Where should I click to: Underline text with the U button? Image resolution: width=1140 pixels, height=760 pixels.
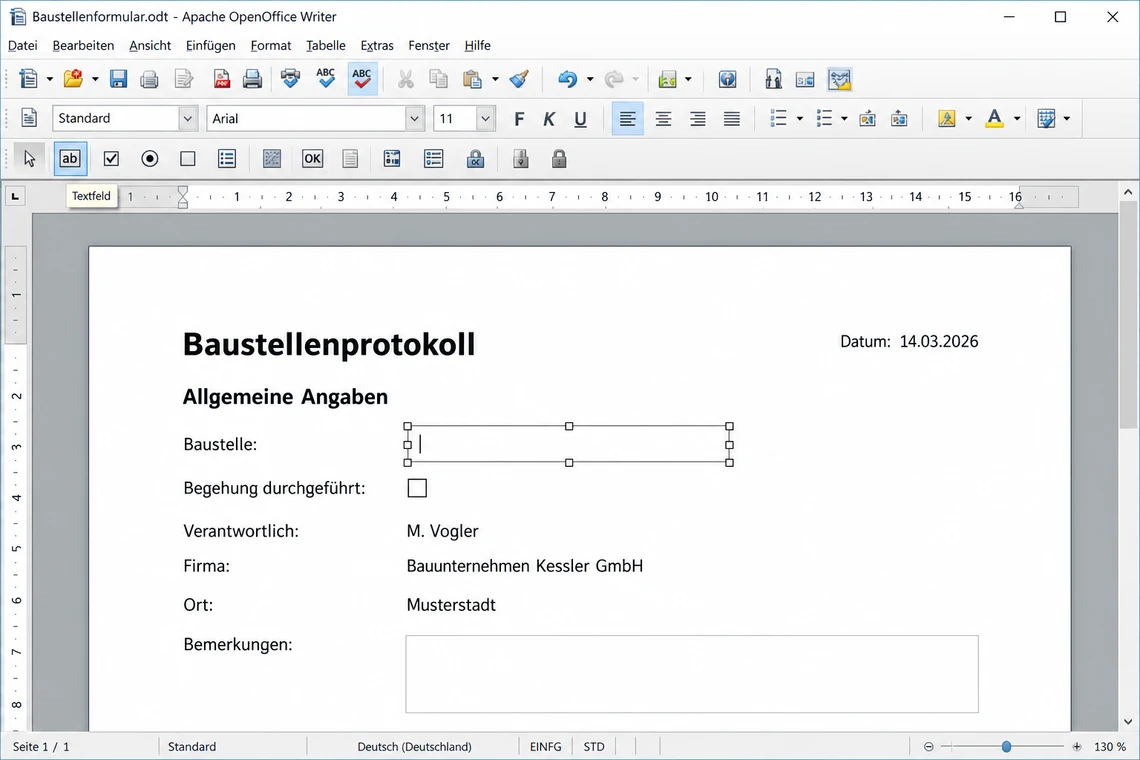coord(580,119)
